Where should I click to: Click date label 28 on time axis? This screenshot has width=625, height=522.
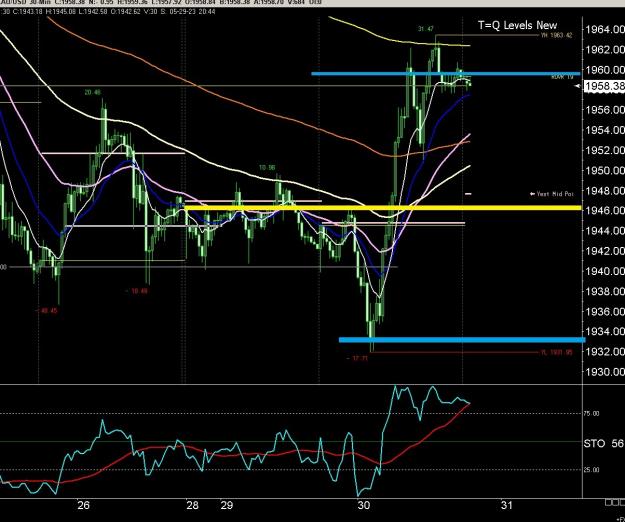[192, 506]
